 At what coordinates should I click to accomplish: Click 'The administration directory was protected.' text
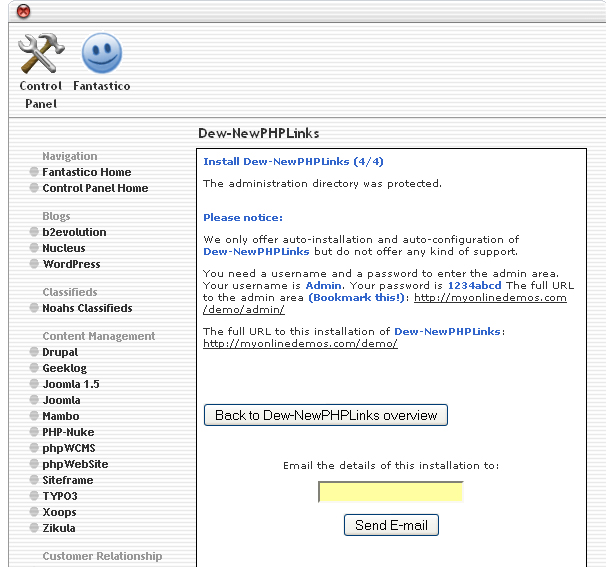click(x=322, y=184)
